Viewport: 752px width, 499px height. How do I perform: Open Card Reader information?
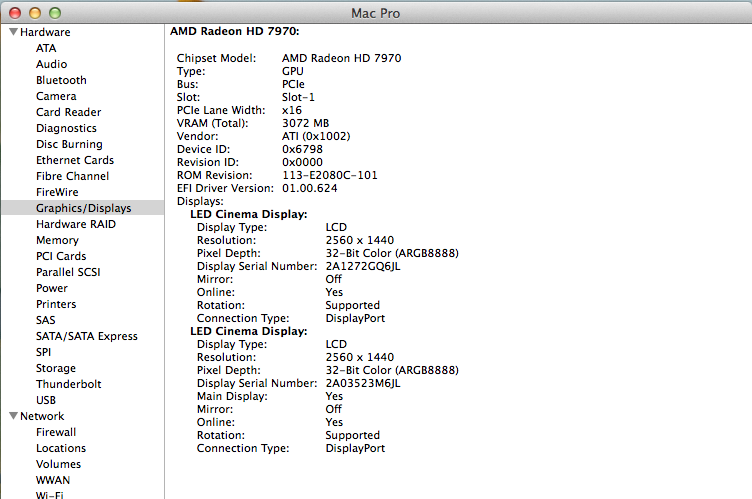coord(69,112)
